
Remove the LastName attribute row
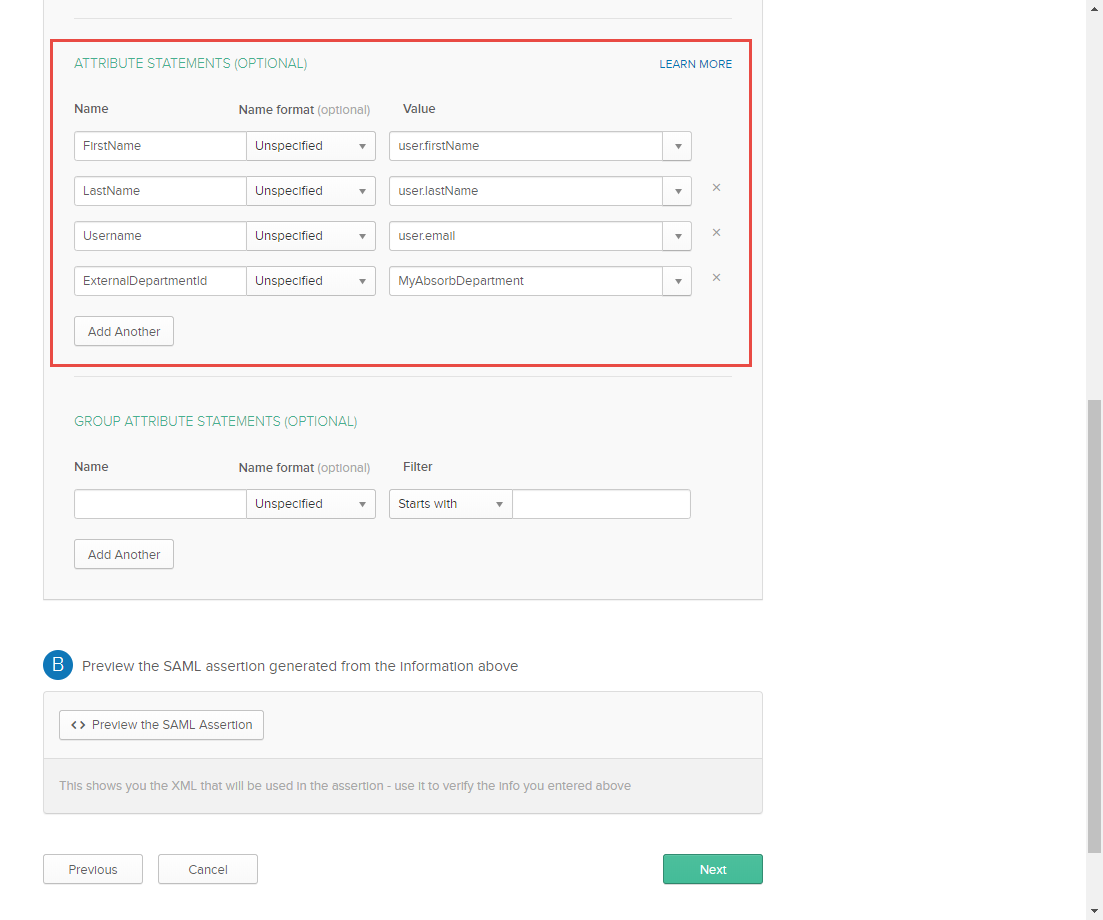(x=716, y=188)
